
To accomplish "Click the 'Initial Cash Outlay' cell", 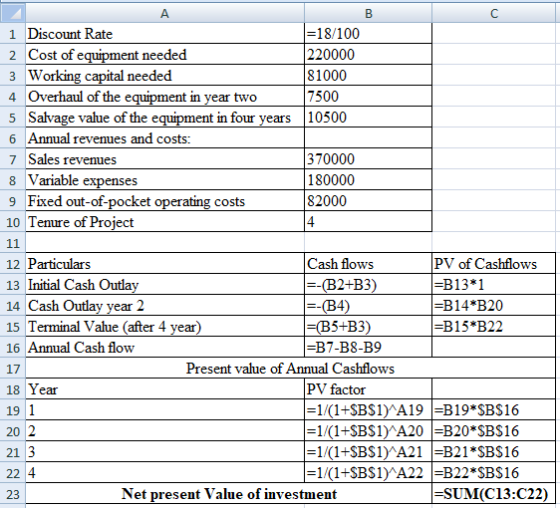I will [x=165, y=285].
